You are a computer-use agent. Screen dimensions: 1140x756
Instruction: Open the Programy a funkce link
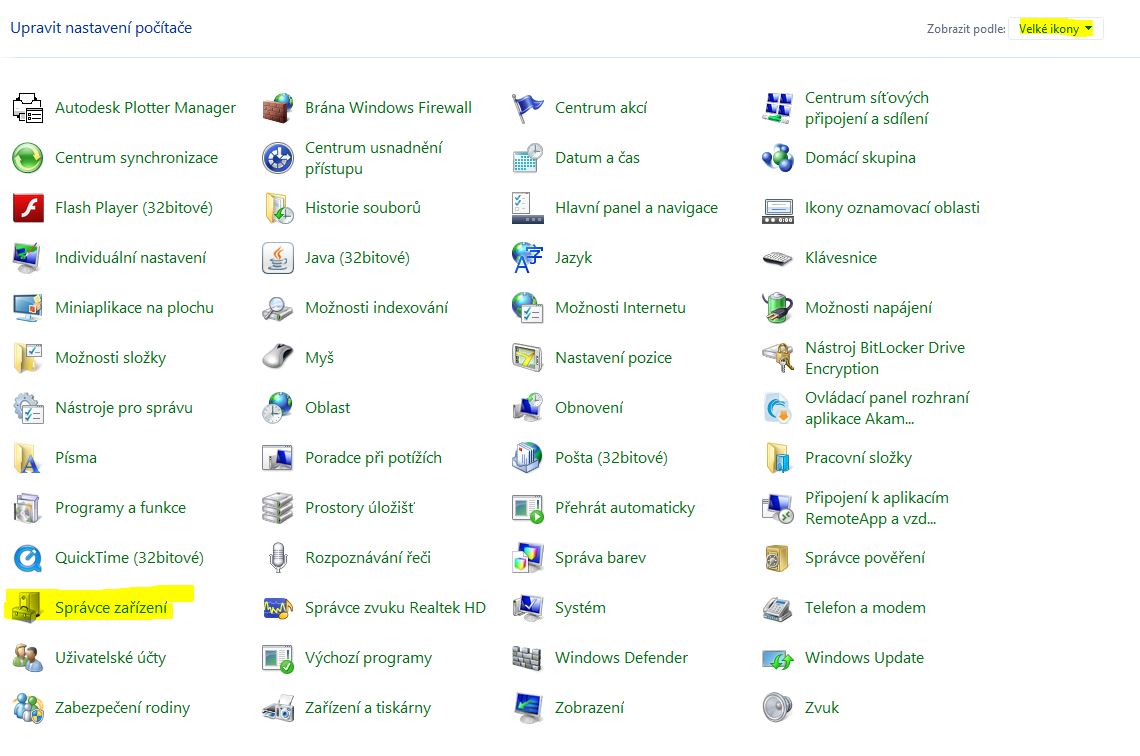[x=120, y=508]
